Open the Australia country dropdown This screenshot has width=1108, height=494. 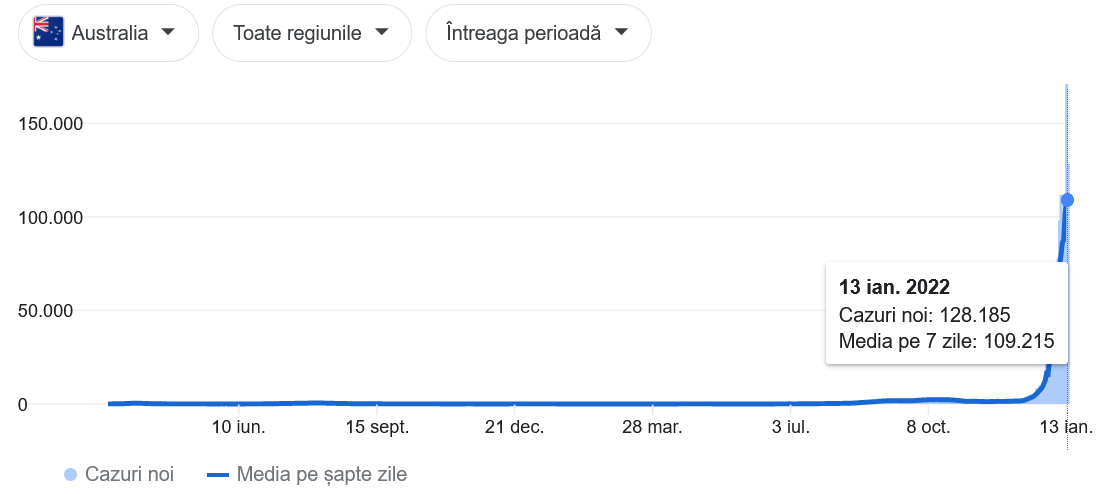pyautogui.click(x=108, y=33)
